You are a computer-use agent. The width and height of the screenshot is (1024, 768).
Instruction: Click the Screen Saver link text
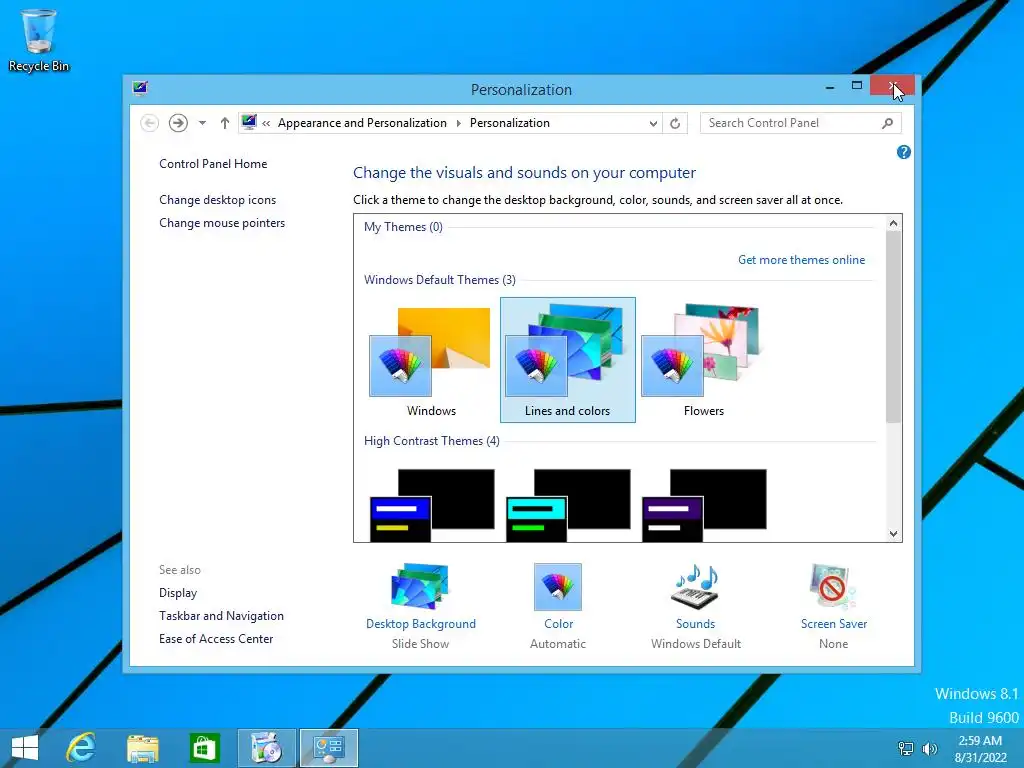834,624
